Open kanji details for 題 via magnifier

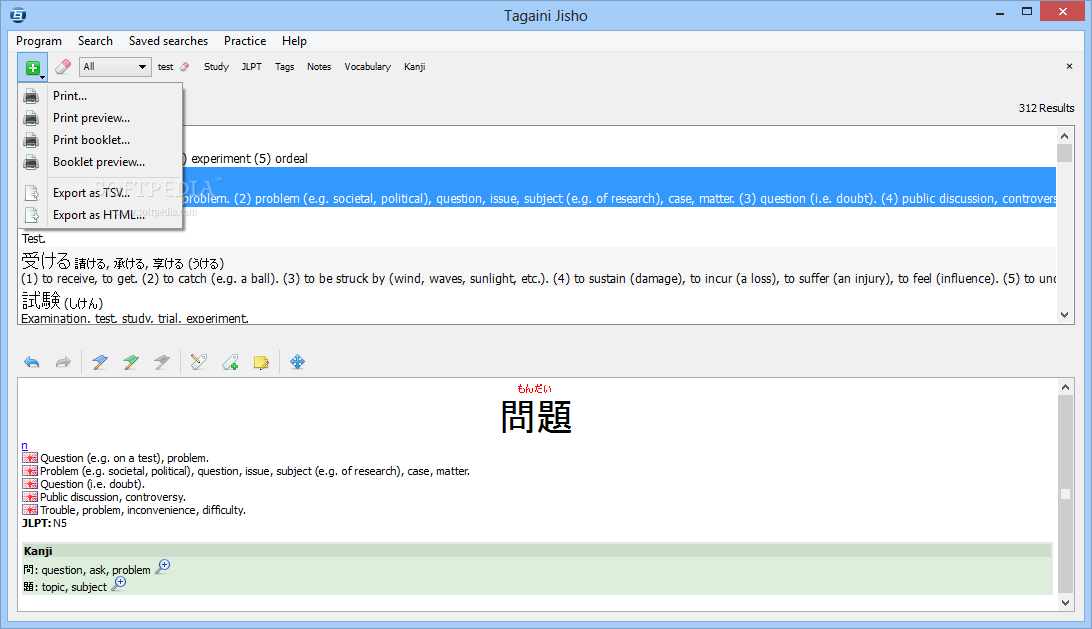click(x=119, y=584)
